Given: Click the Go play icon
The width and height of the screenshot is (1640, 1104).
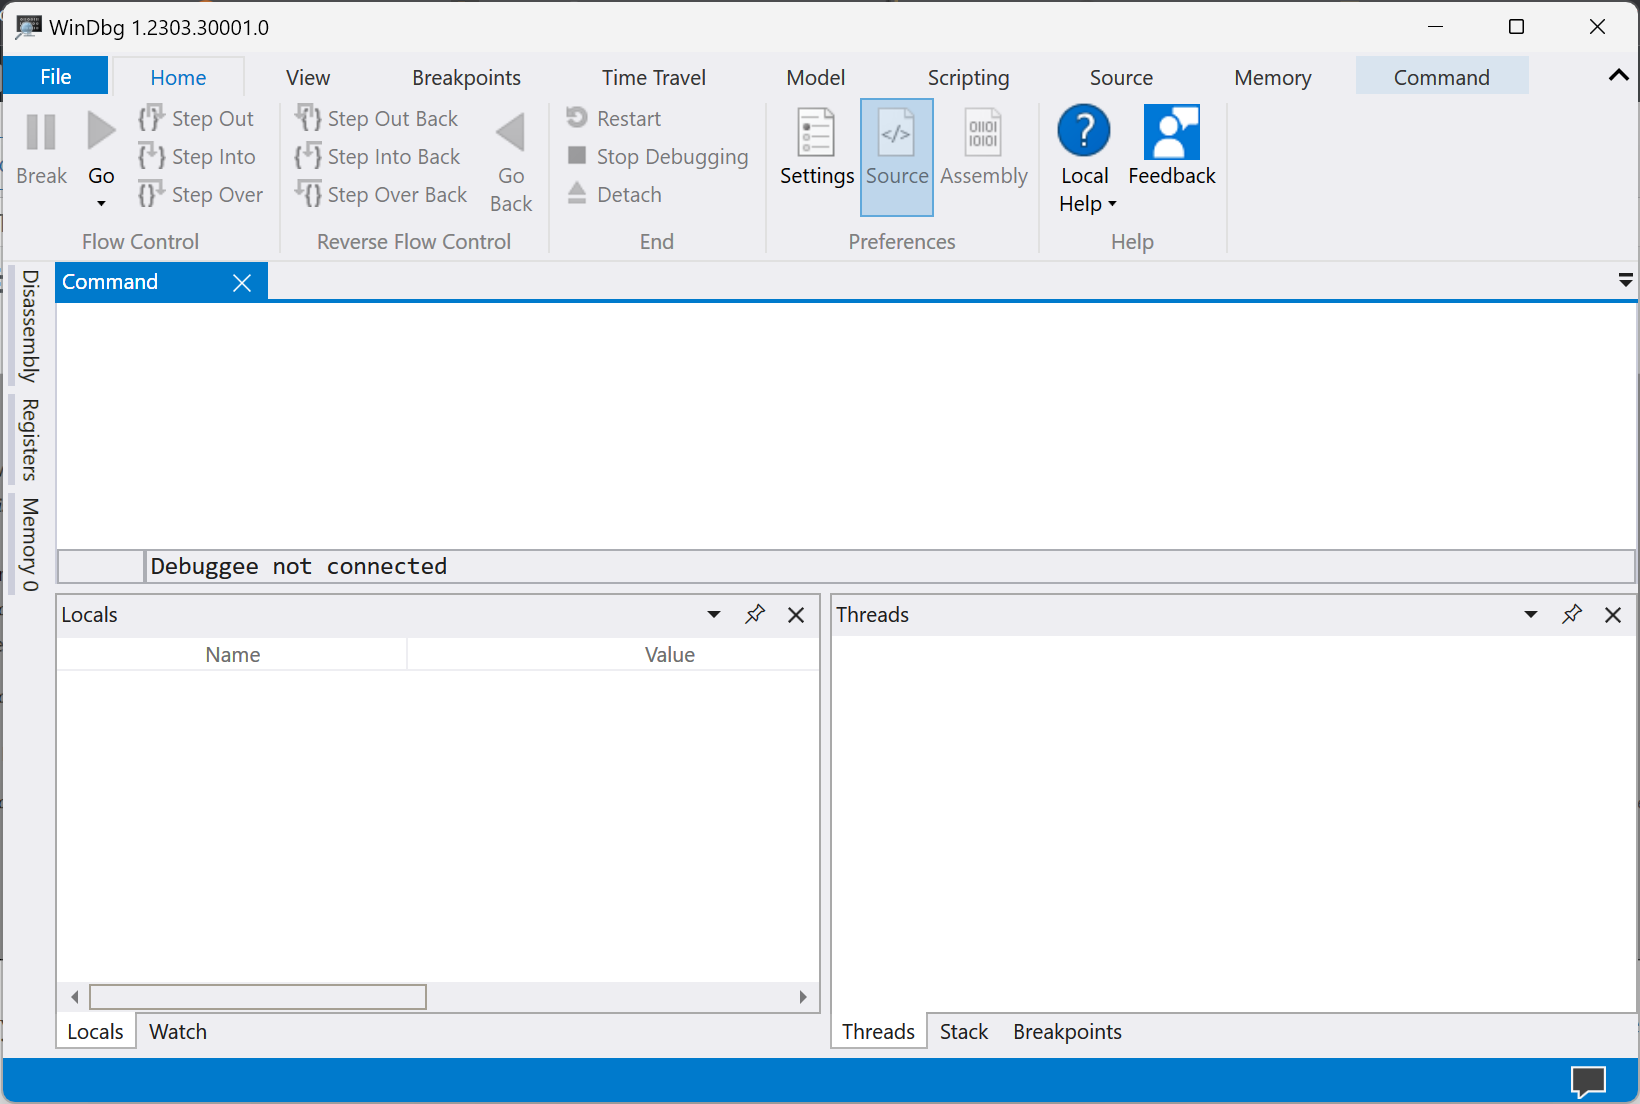Looking at the screenshot, I should pyautogui.click(x=101, y=131).
